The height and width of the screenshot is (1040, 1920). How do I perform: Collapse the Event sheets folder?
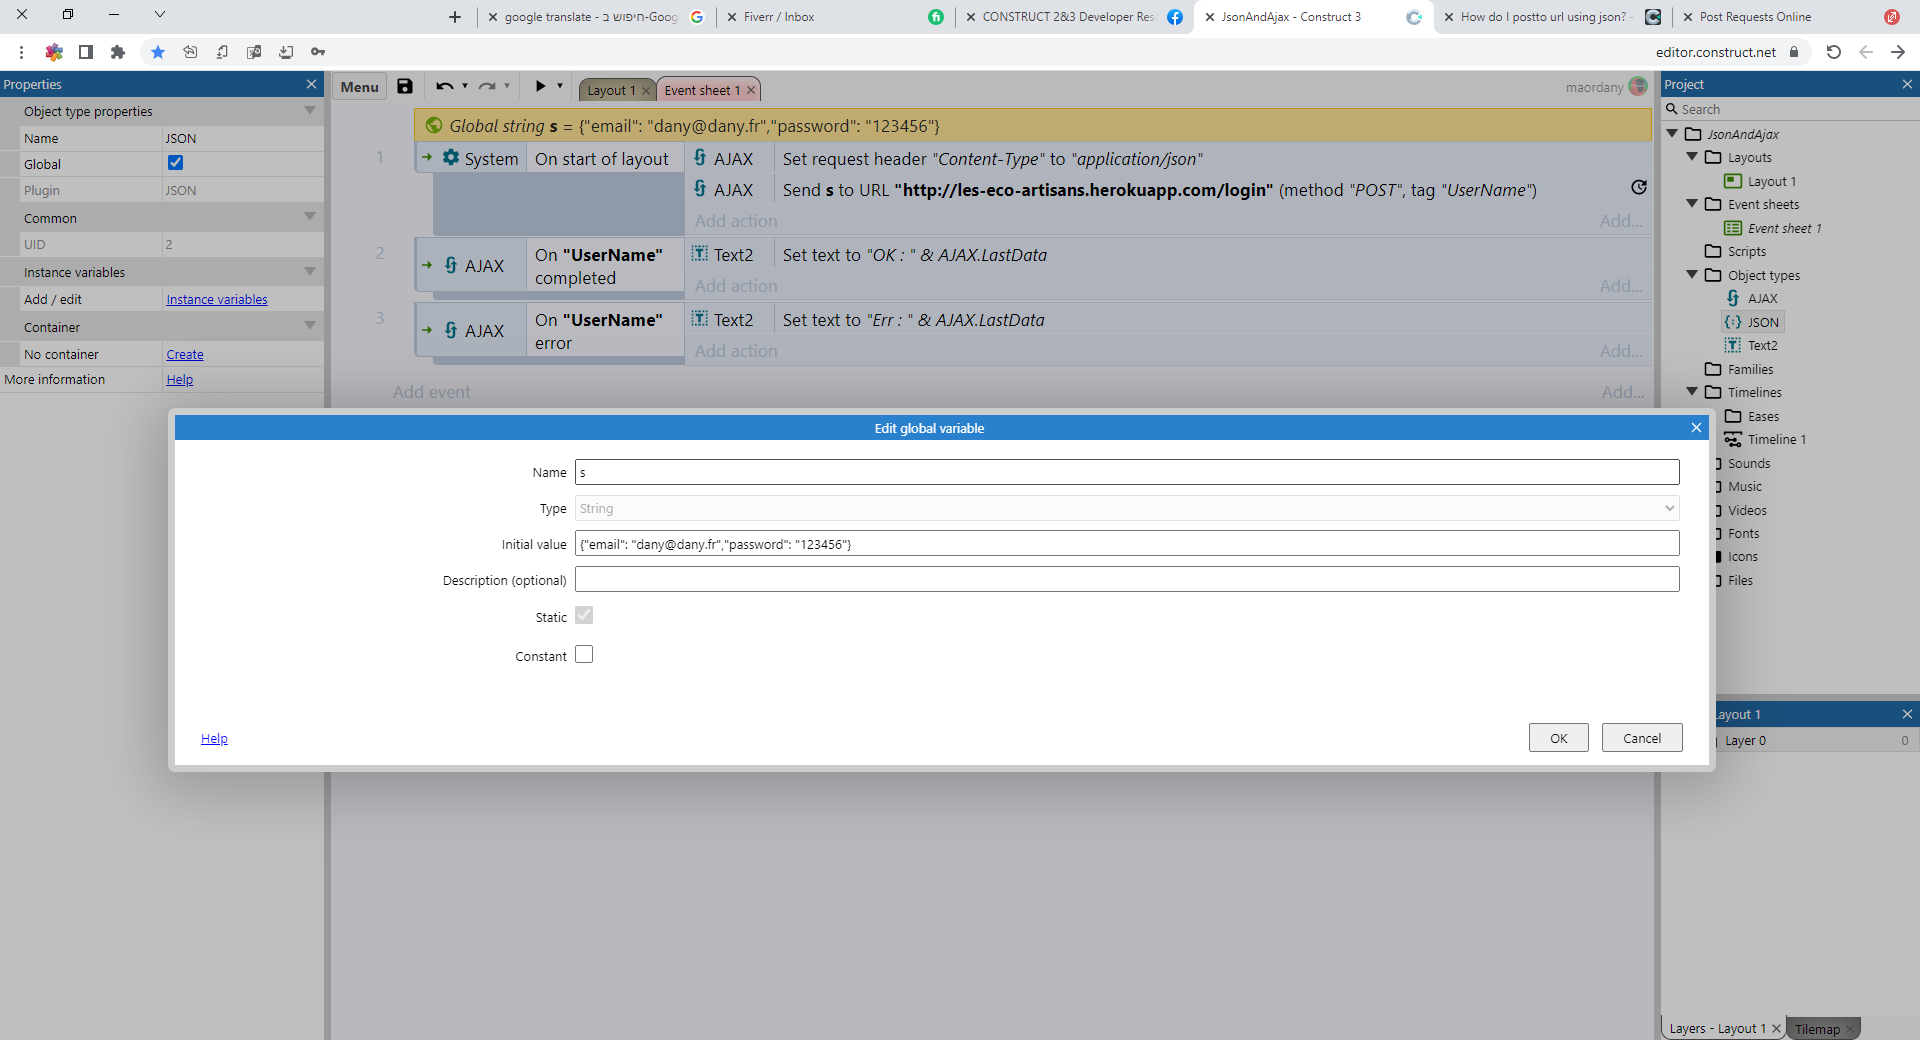(1691, 204)
